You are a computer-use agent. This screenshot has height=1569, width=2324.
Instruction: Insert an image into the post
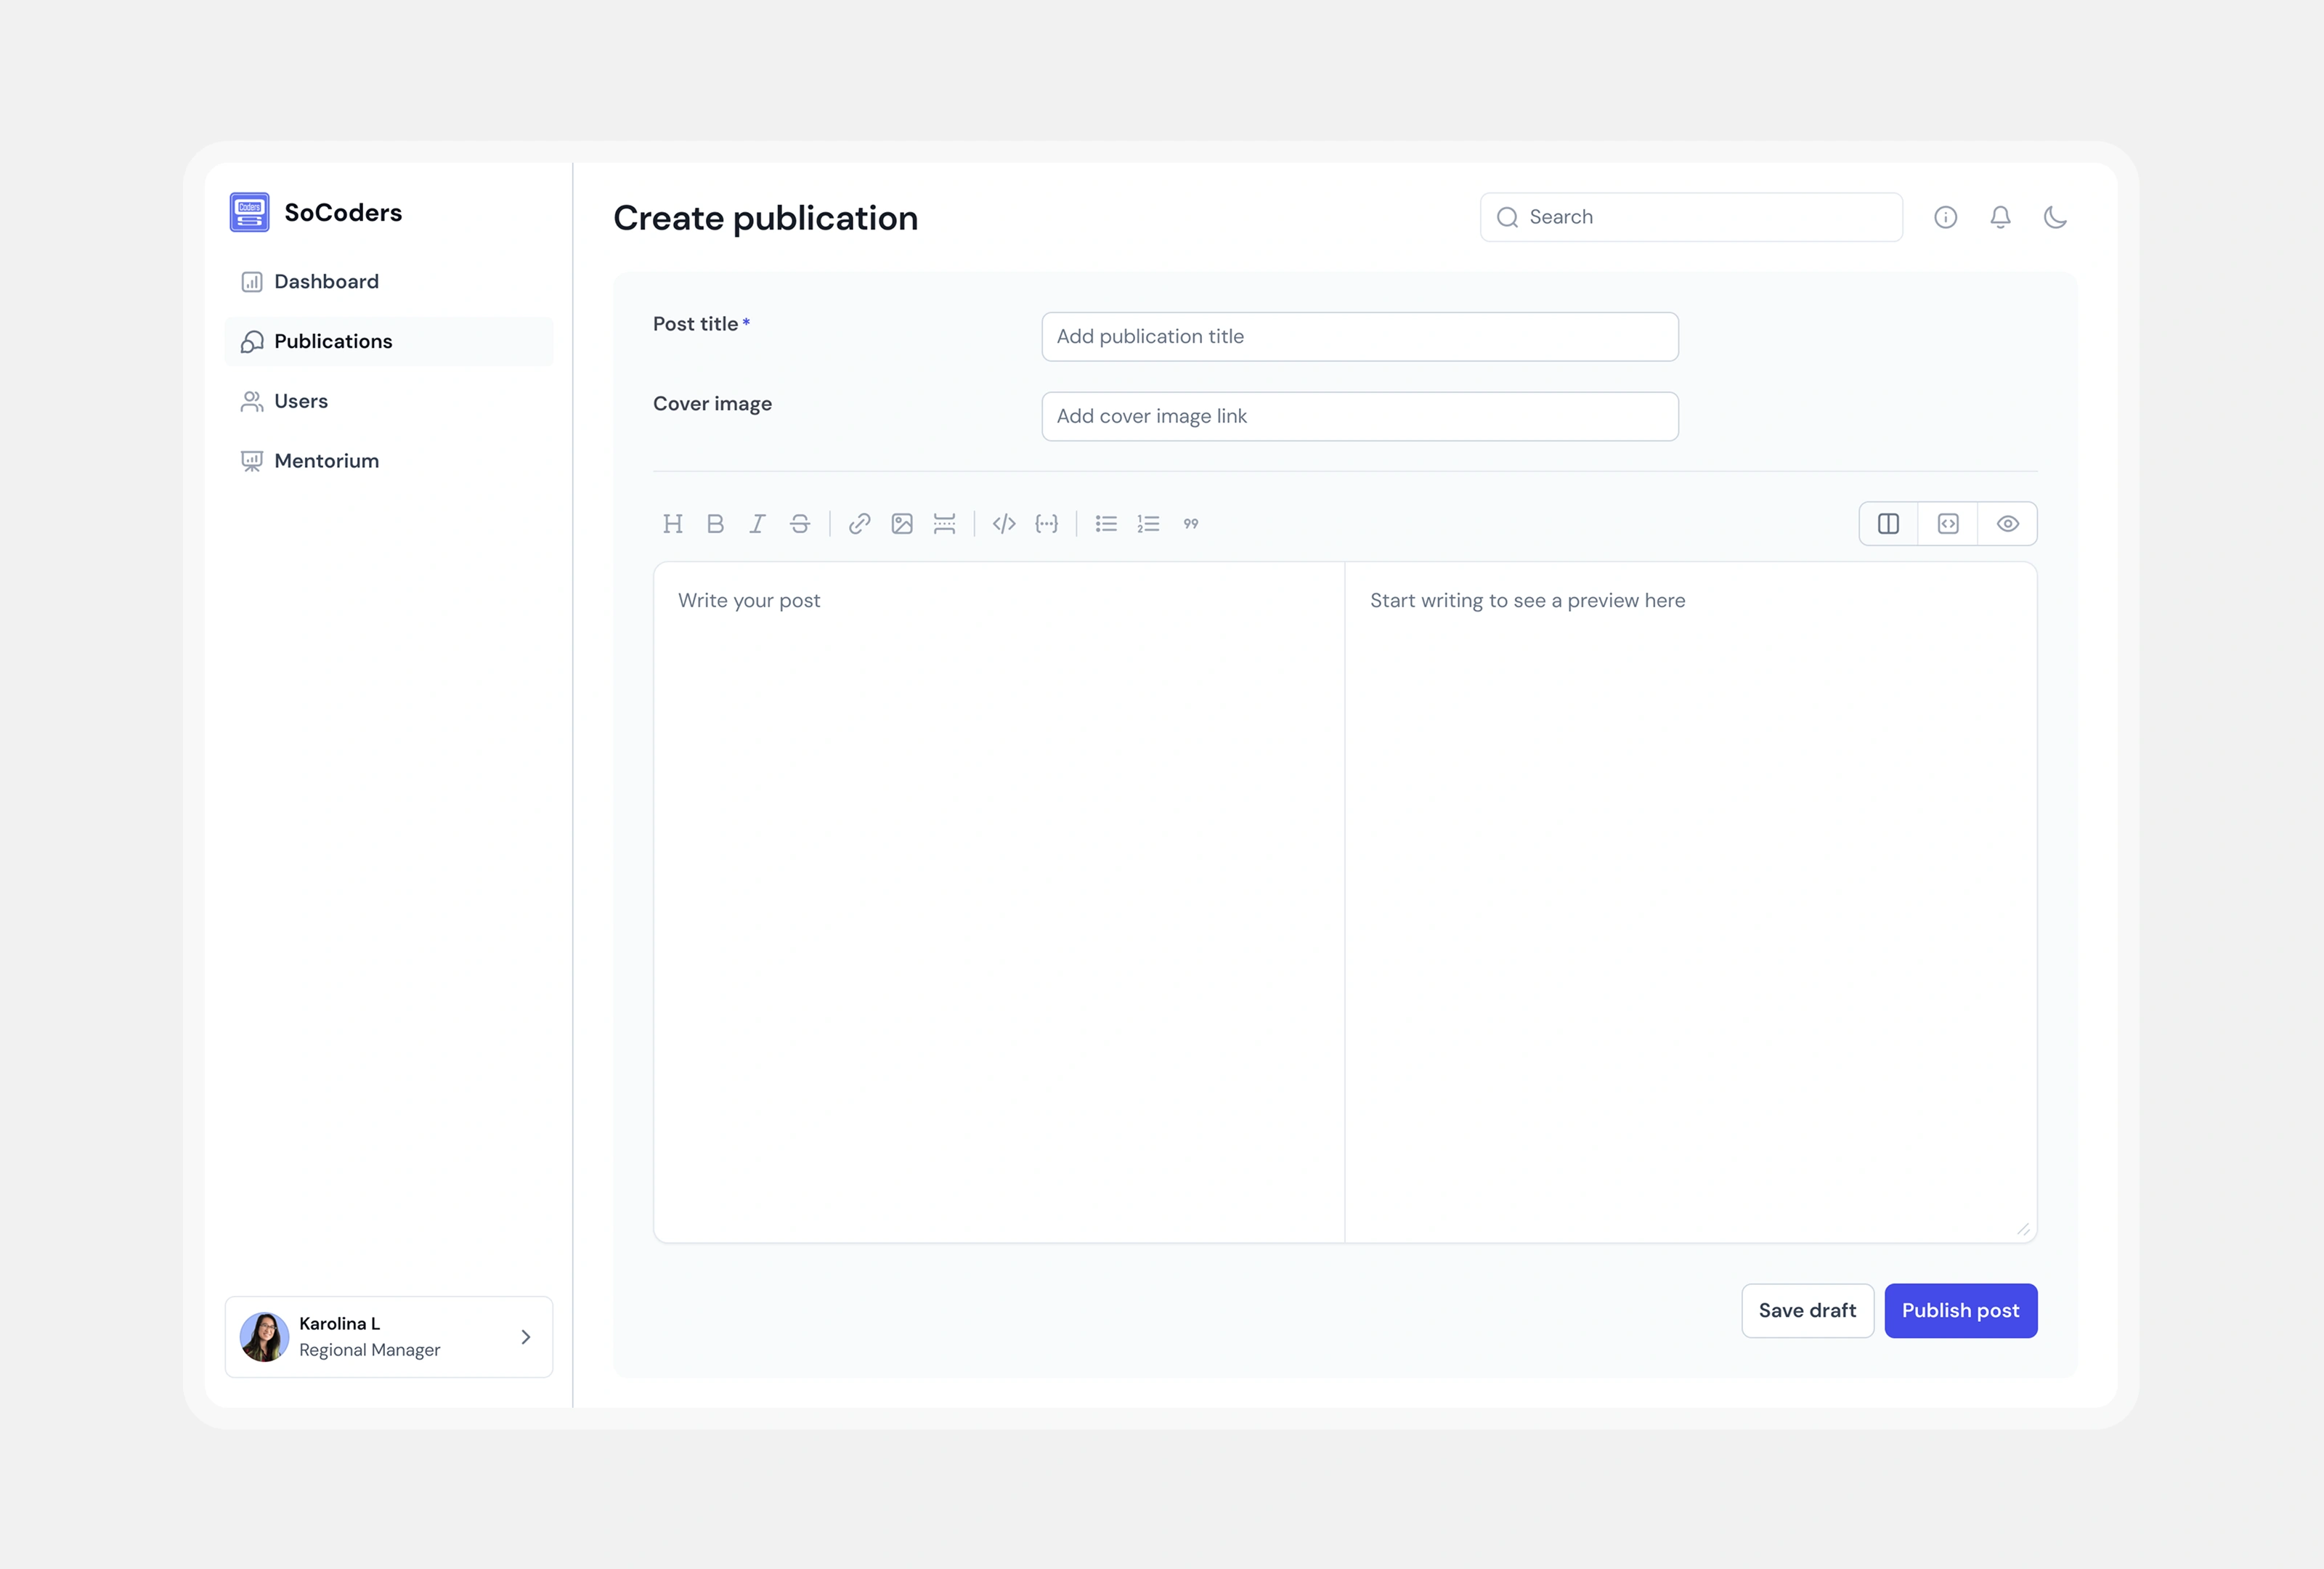point(902,524)
